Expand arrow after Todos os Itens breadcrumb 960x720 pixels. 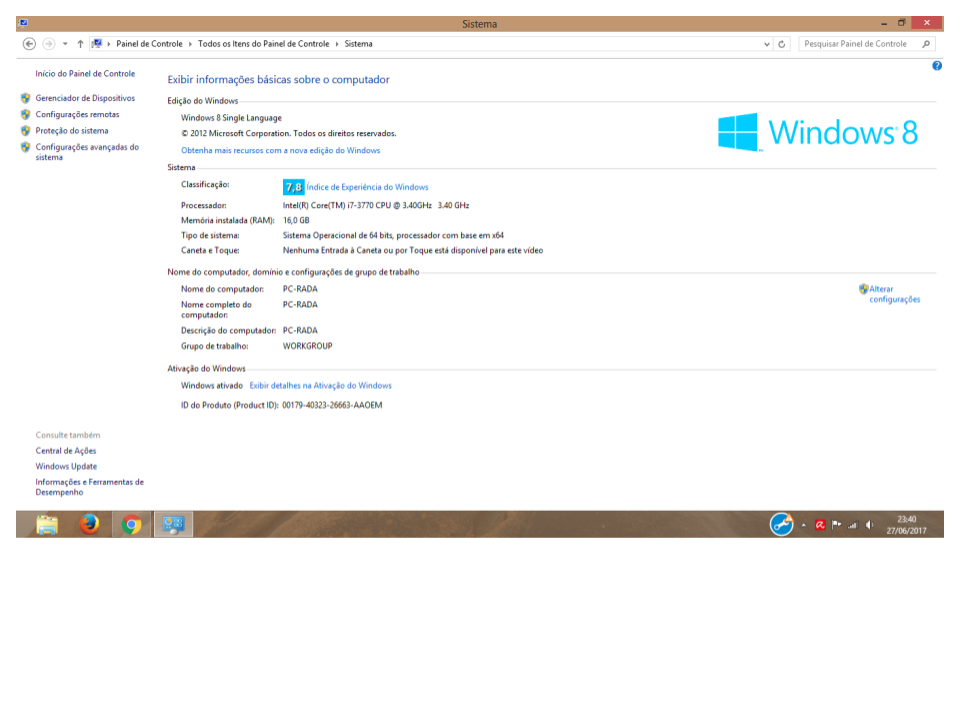click(337, 44)
